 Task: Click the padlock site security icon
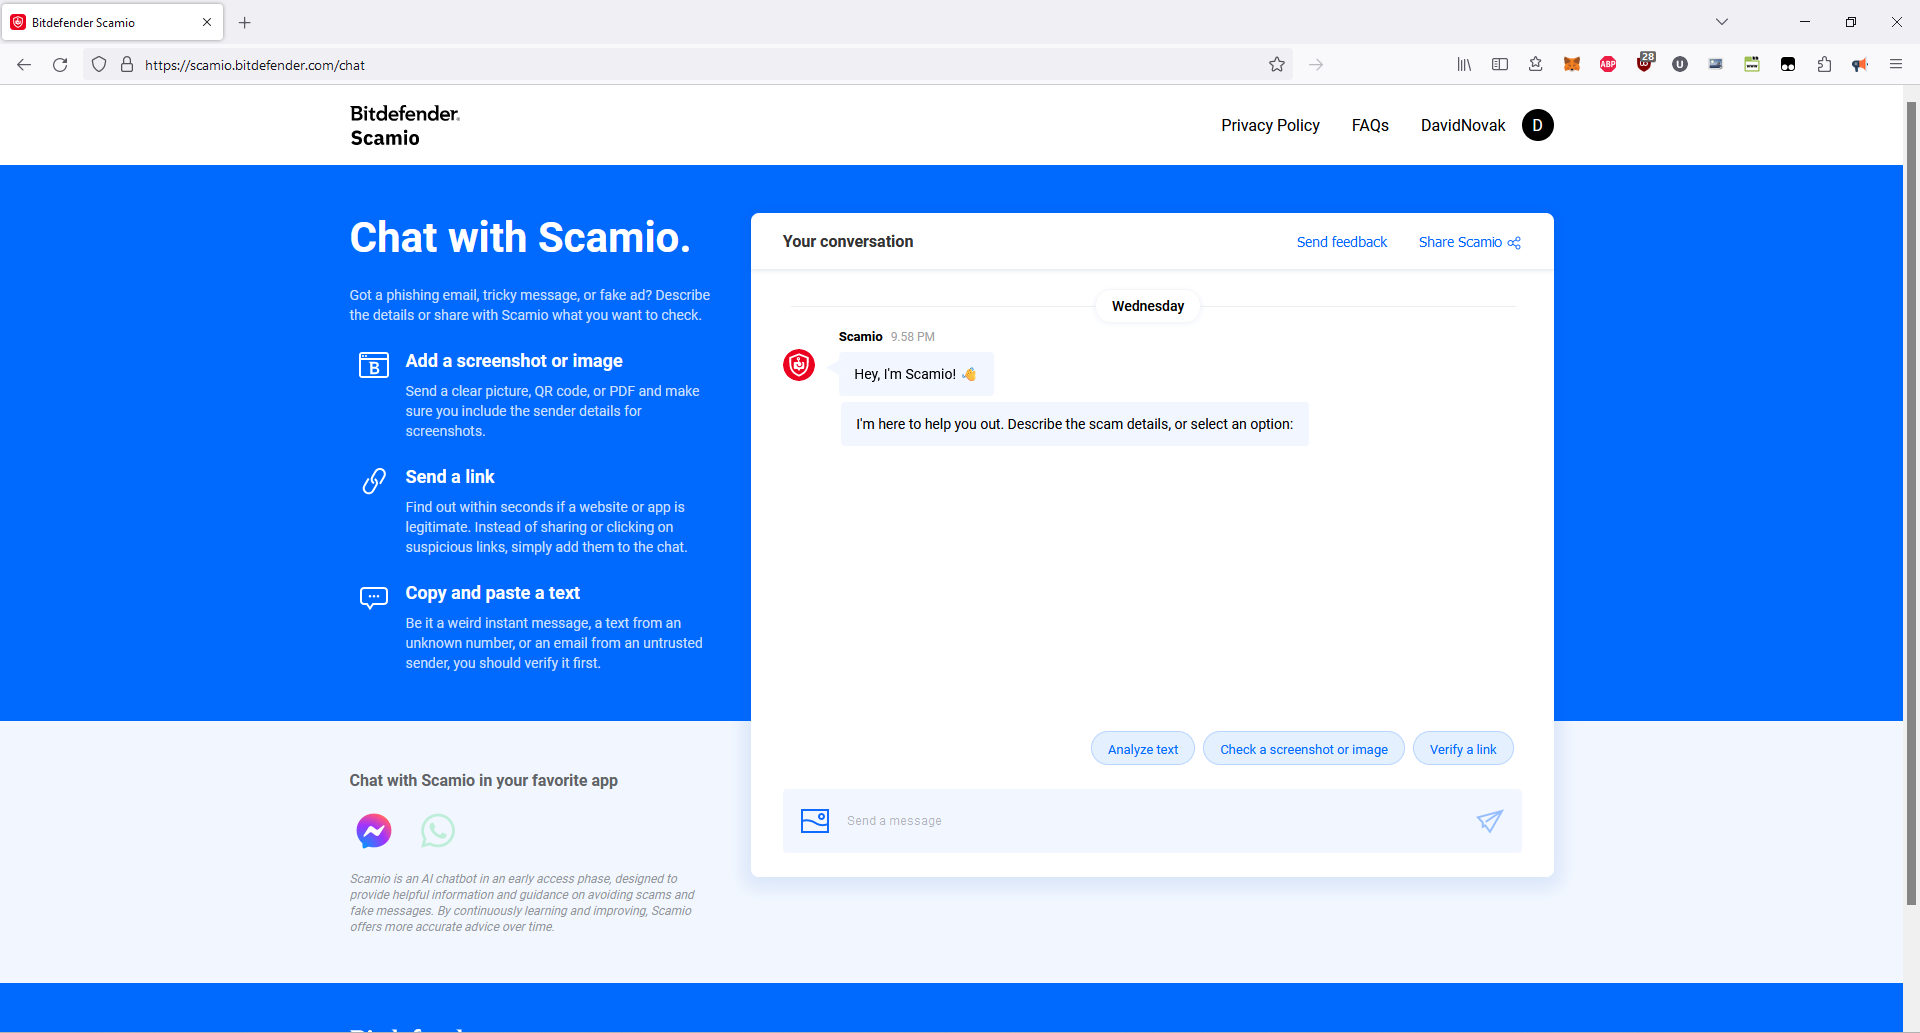tap(127, 65)
